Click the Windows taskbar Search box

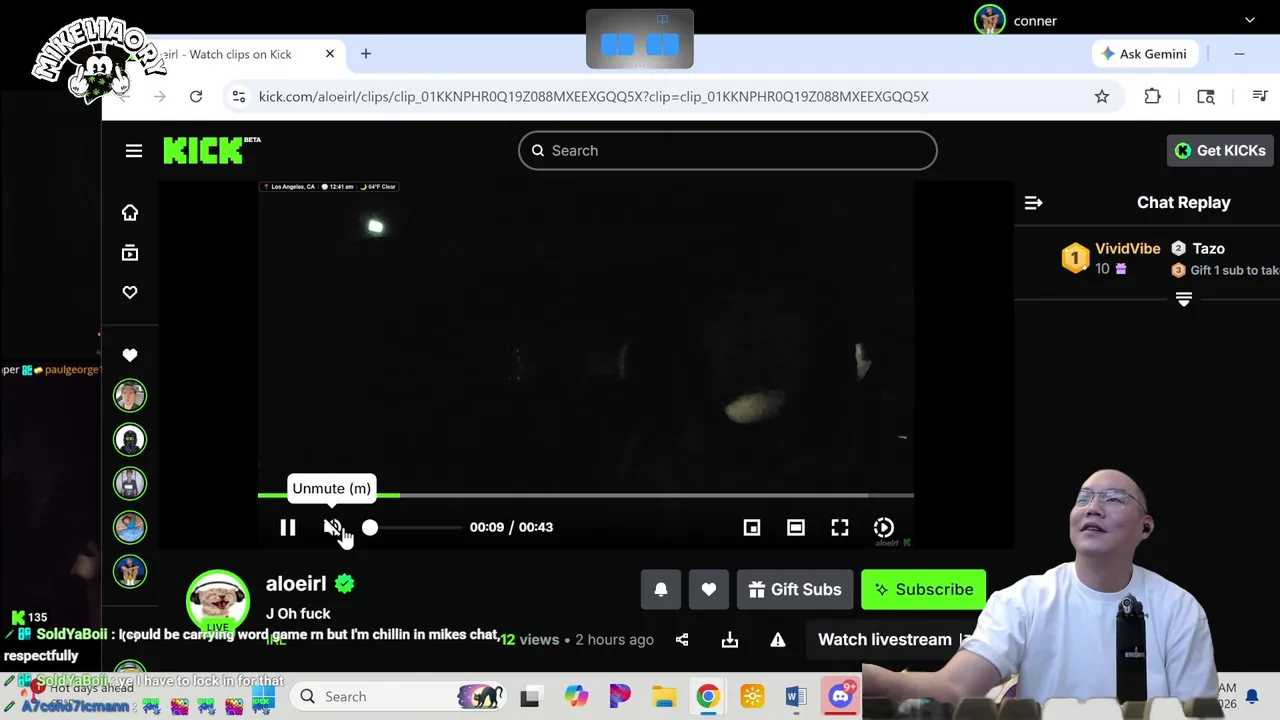pyautogui.click(x=400, y=697)
